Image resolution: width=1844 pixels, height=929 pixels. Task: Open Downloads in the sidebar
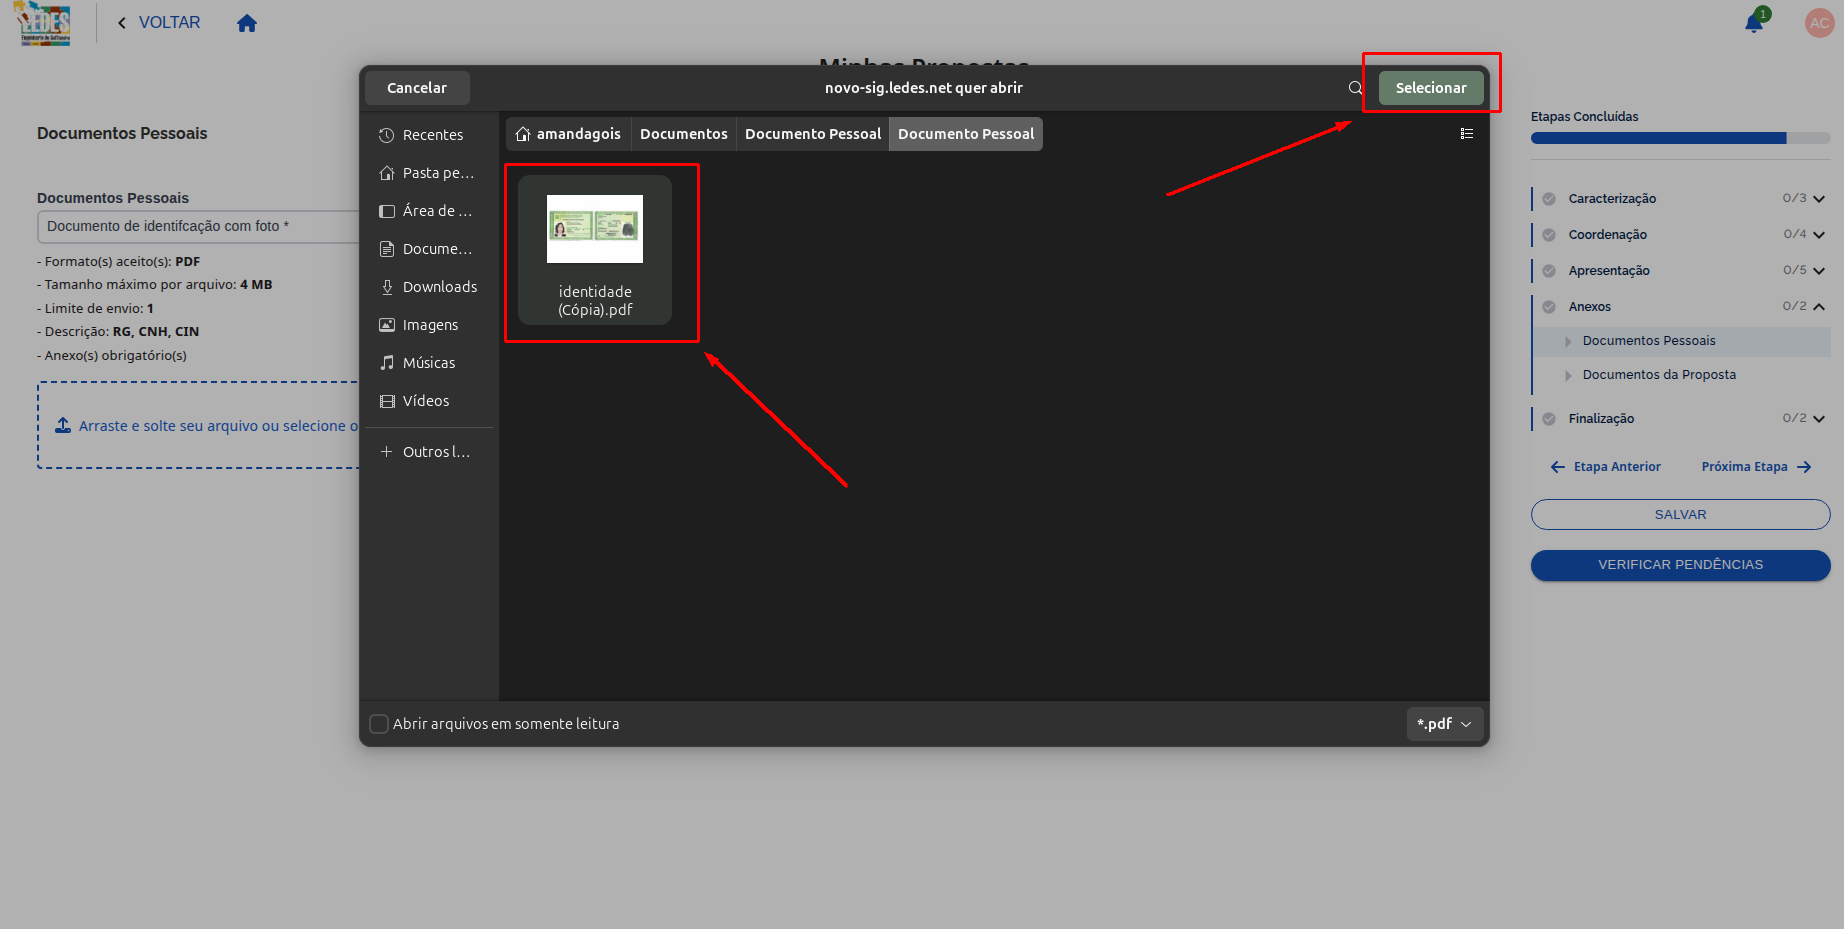pos(430,287)
